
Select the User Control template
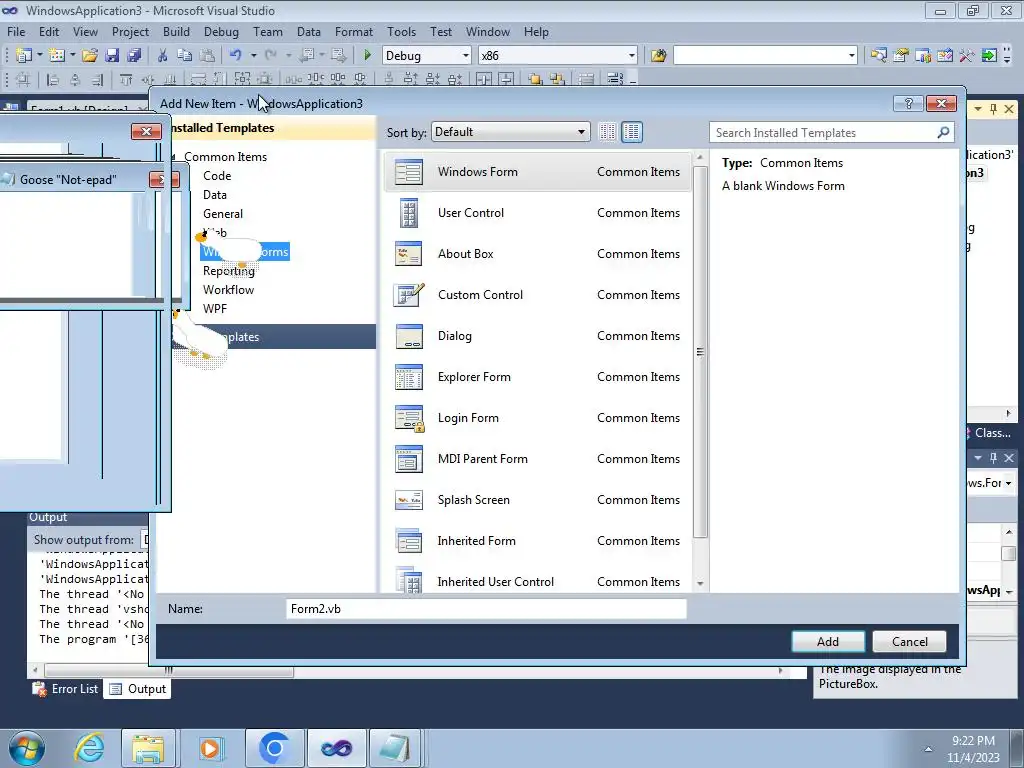[x=537, y=213]
